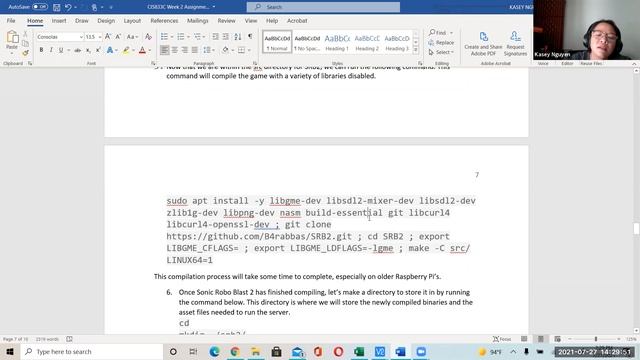Click the Multilevel List icon

tap(198, 37)
